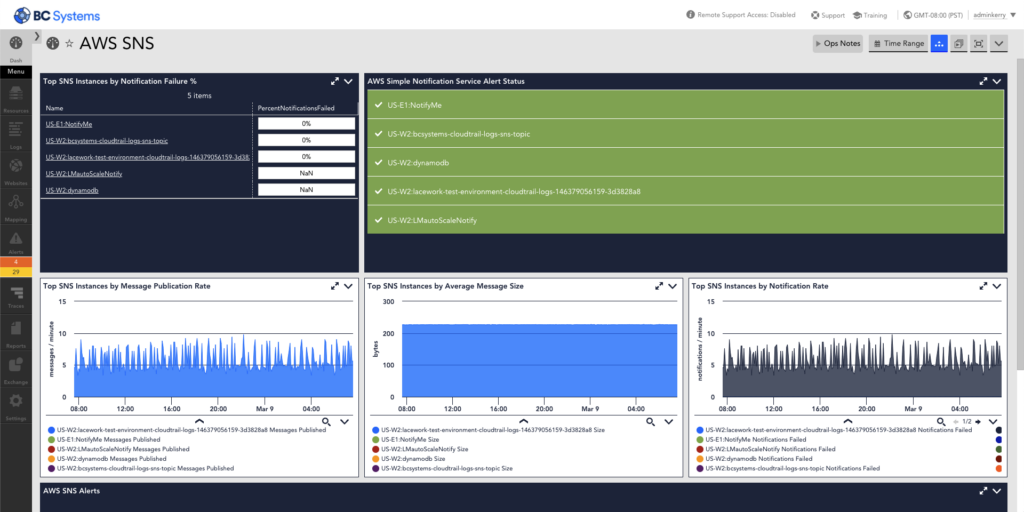Click the clone dashboard icon
The height and width of the screenshot is (512, 1024).
tap(959, 44)
